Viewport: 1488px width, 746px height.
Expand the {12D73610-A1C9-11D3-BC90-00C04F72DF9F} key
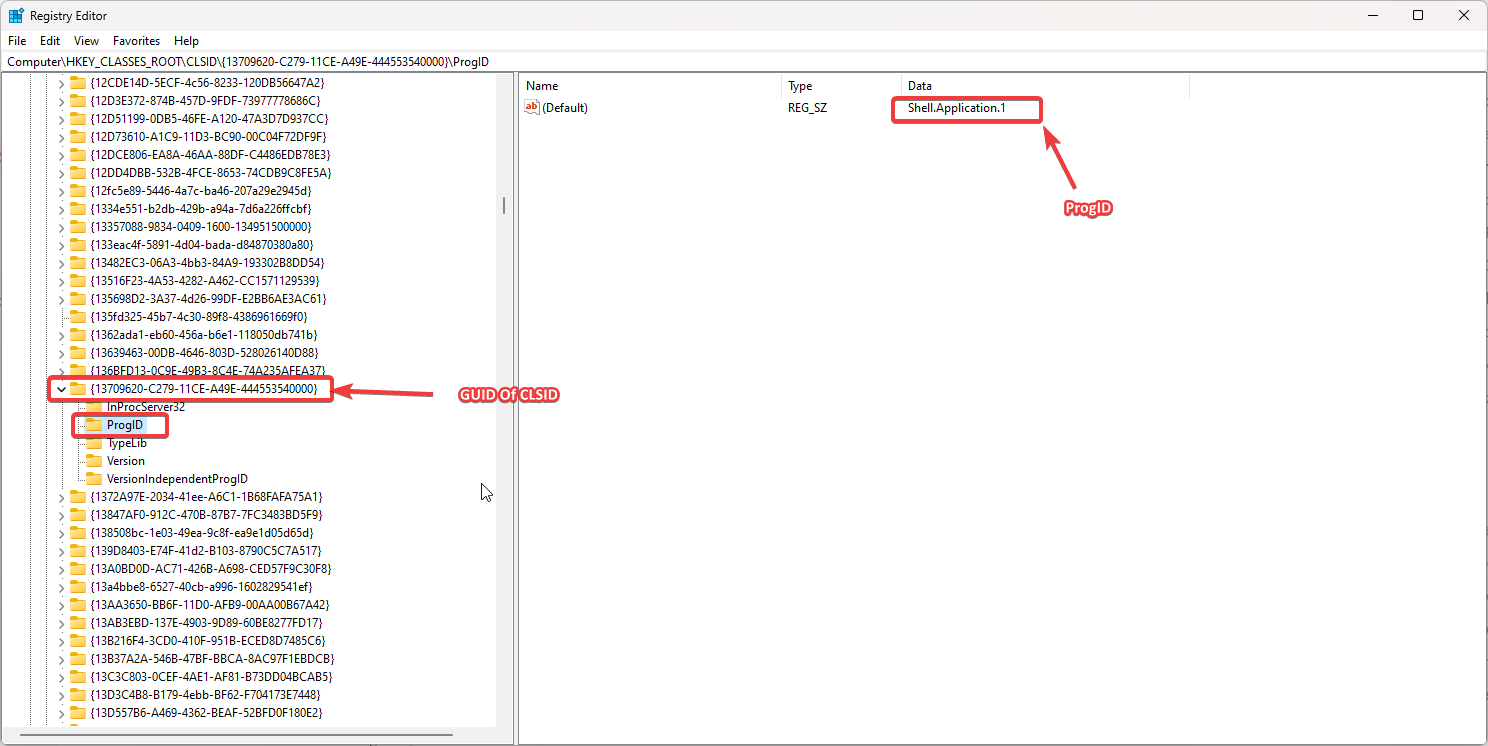[61, 137]
